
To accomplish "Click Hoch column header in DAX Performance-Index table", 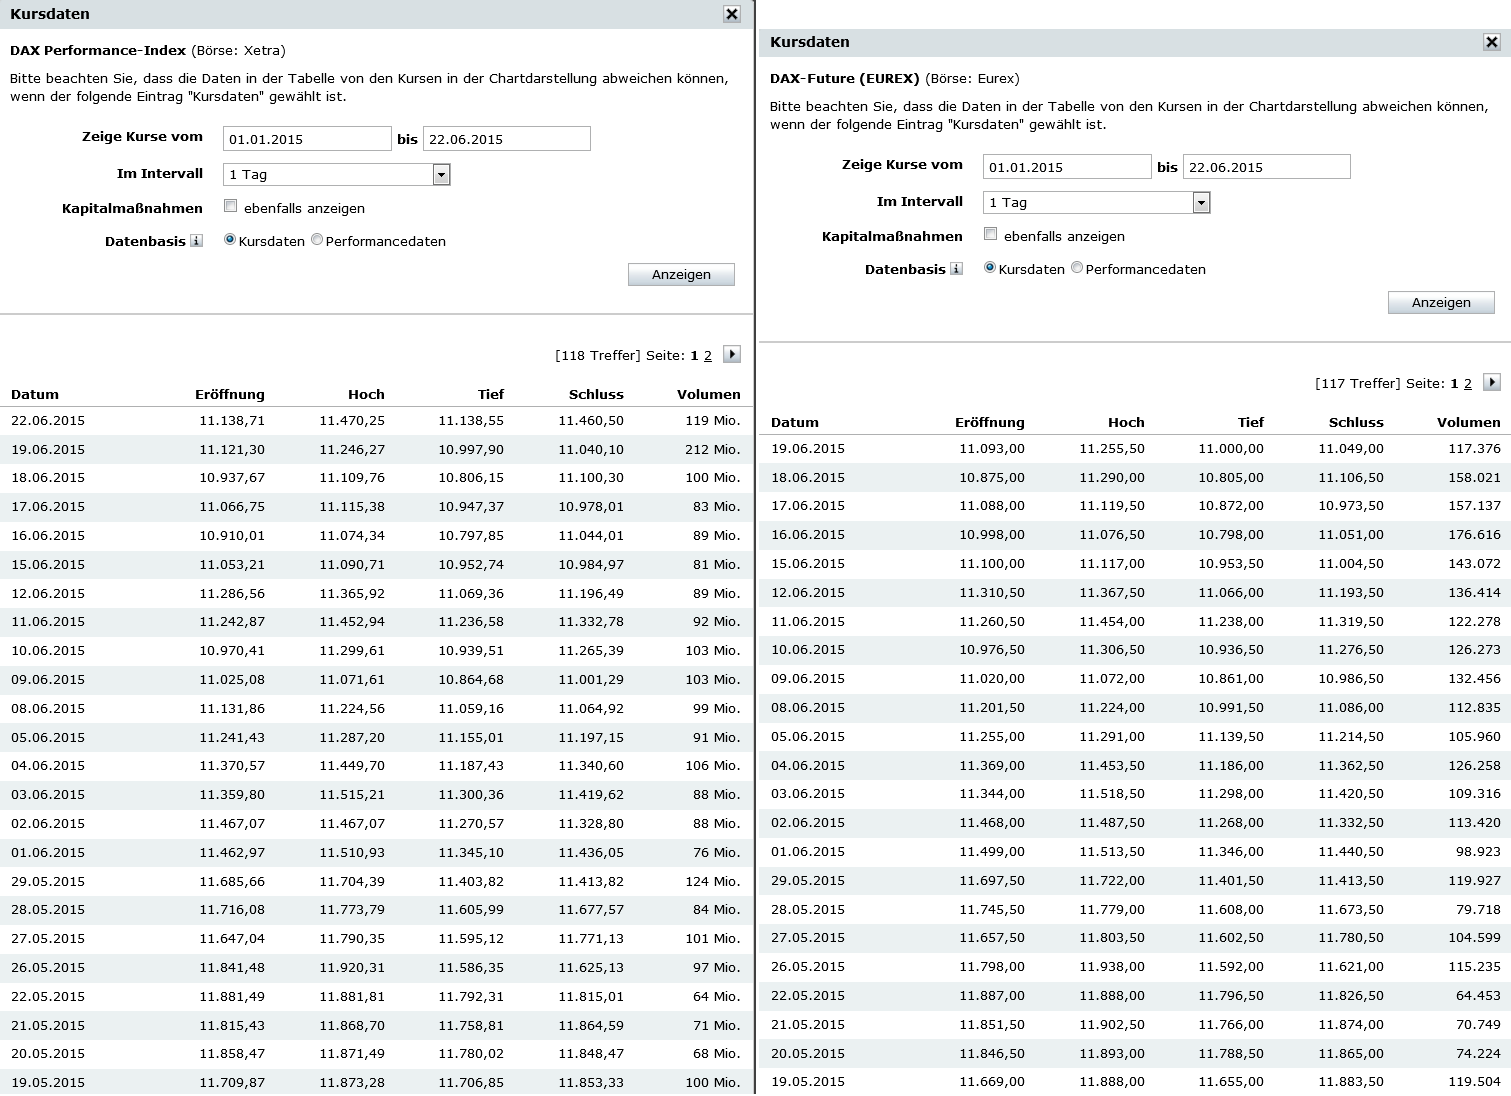I will [366, 395].
